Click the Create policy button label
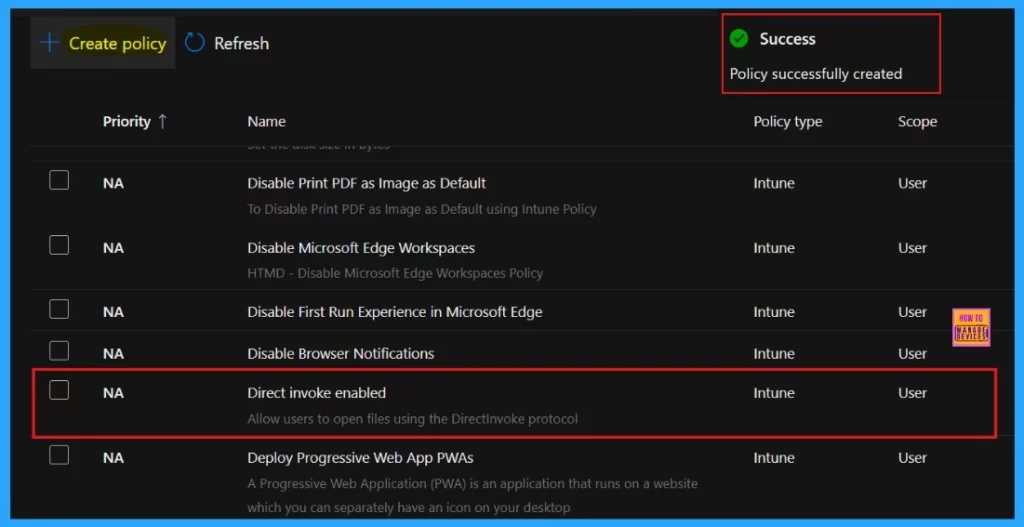1024x527 pixels. click(x=118, y=44)
